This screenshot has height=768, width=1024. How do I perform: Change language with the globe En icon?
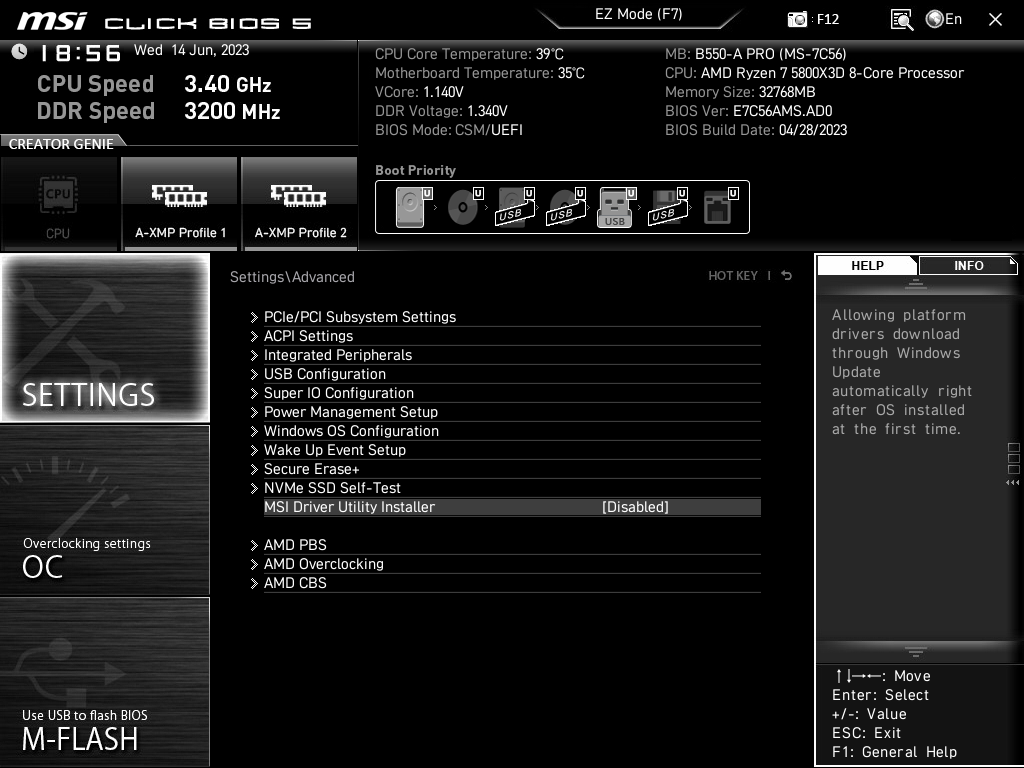(944, 19)
